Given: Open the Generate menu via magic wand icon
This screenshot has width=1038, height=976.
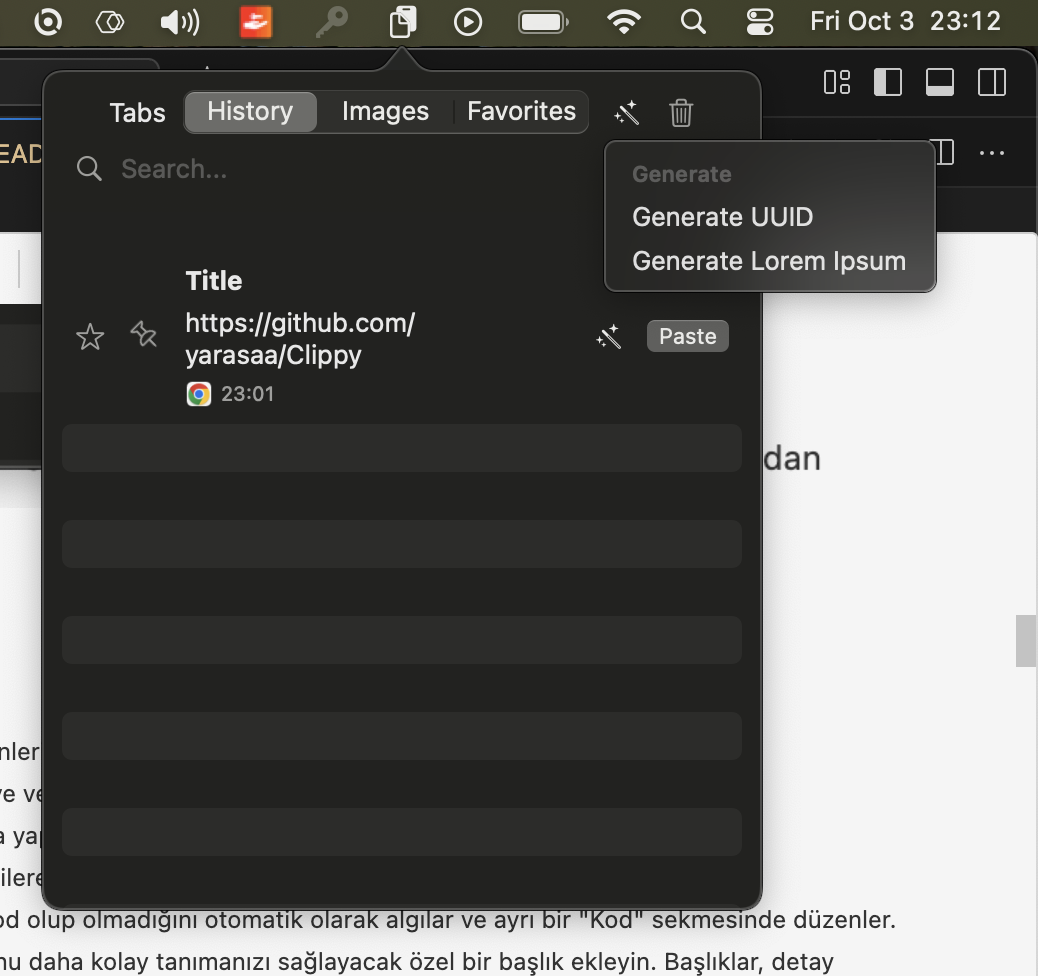Looking at the screenshot, I should (x=626, y=113).
